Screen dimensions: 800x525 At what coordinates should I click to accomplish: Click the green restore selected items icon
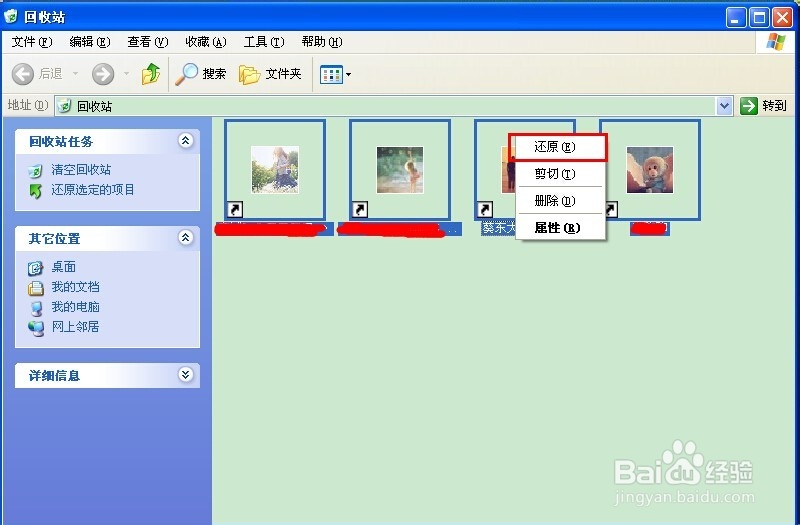tap(36, 191)
